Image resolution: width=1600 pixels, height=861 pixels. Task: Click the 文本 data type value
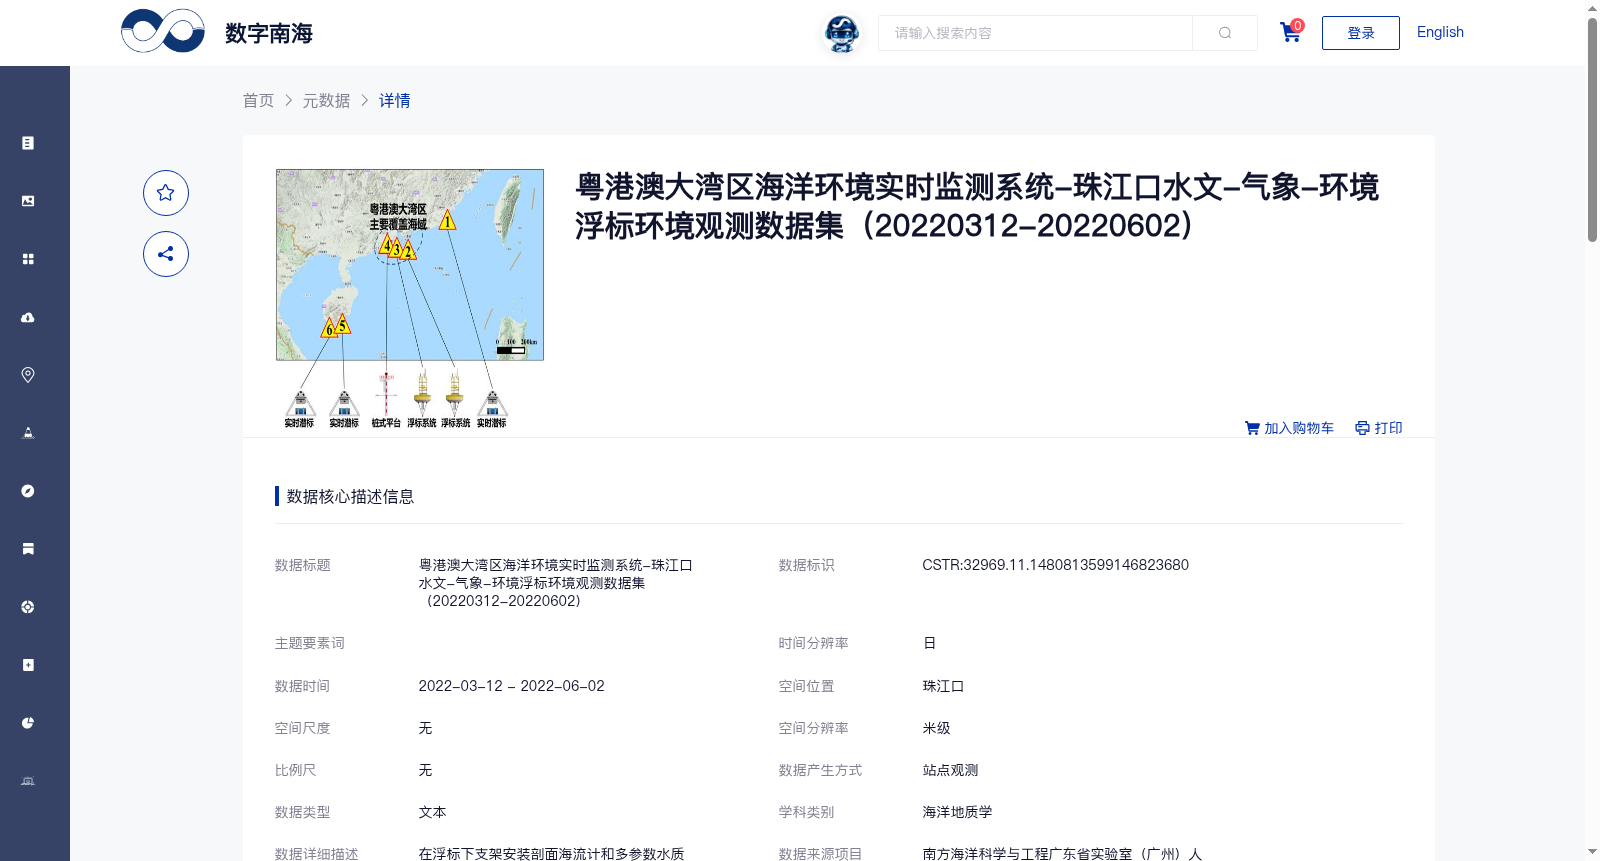tap(432, 812)
